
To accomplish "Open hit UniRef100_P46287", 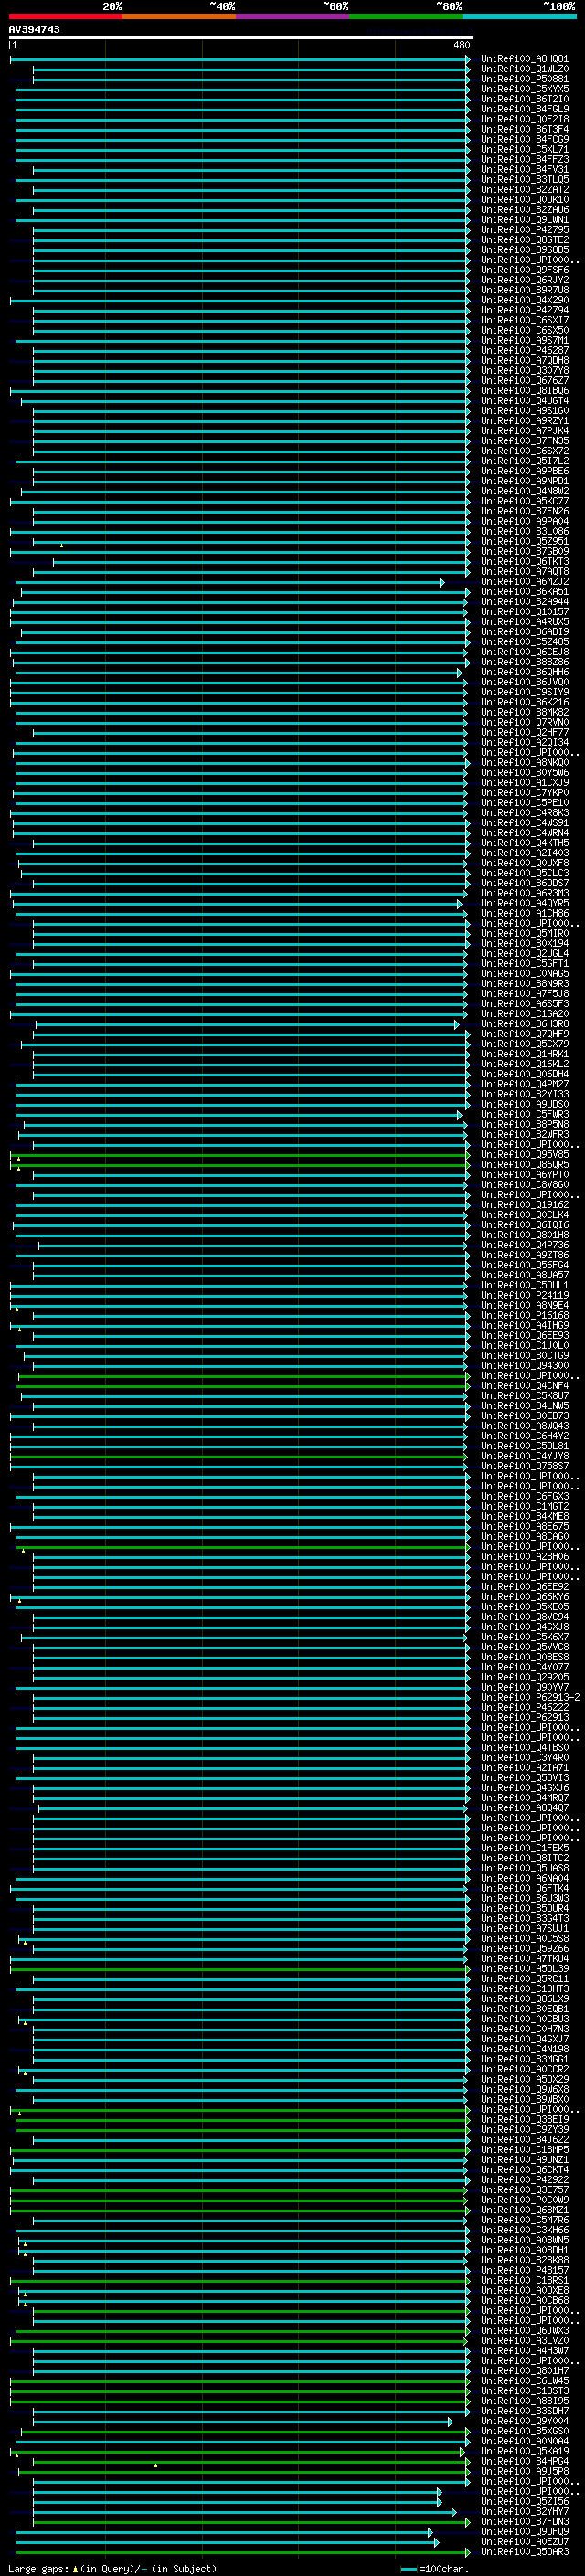I will tap(524, 350).
